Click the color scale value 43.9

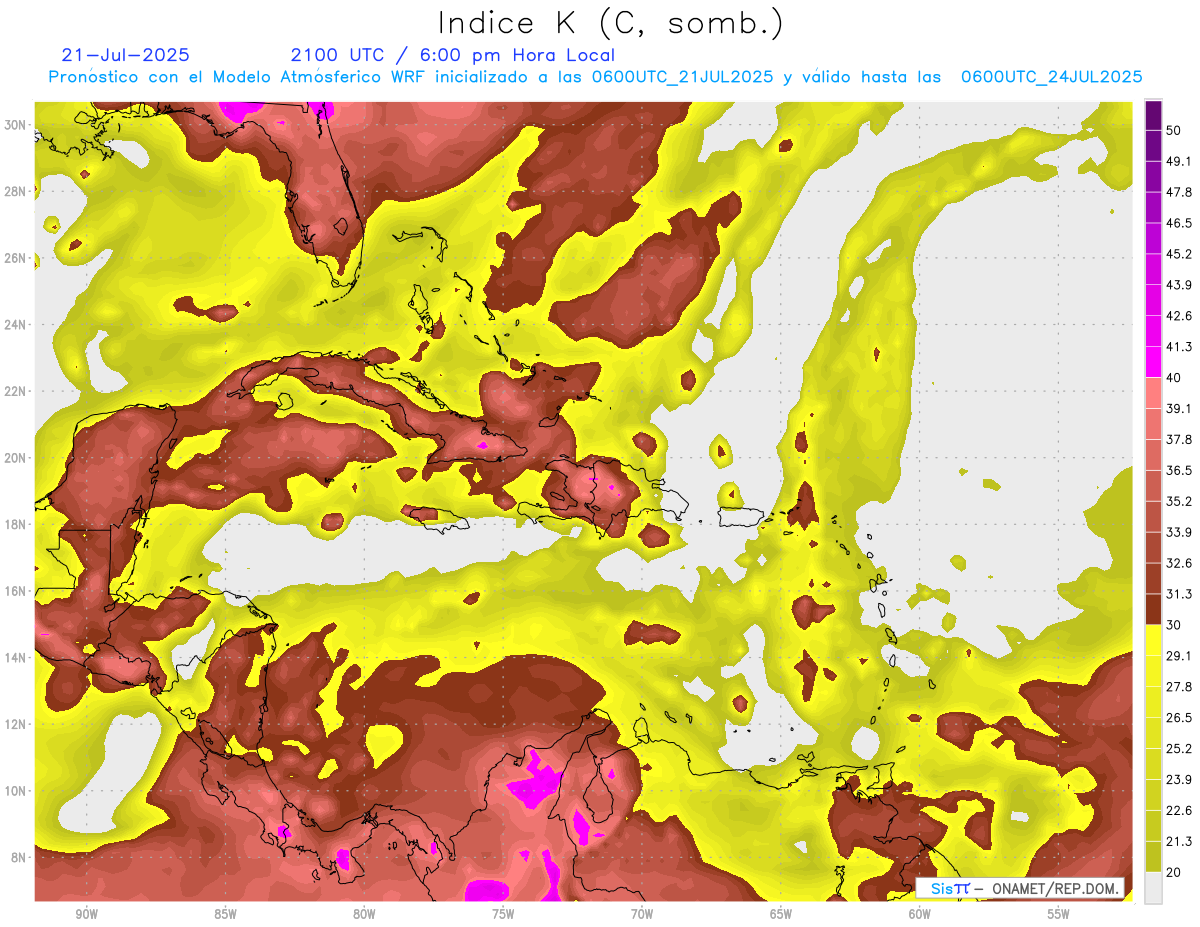(1179, 285)
